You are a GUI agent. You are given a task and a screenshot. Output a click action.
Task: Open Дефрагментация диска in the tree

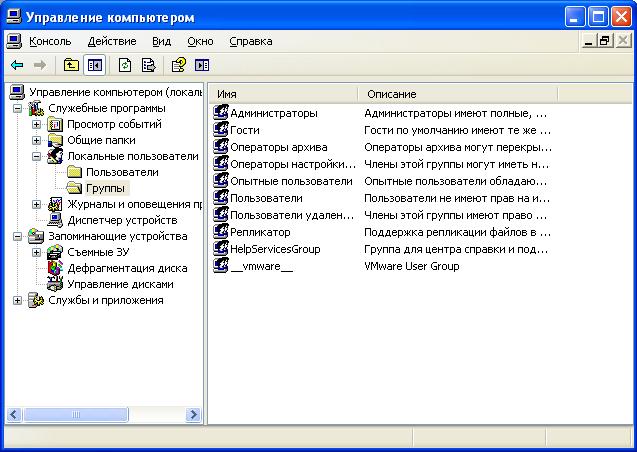tap(127, 268)
